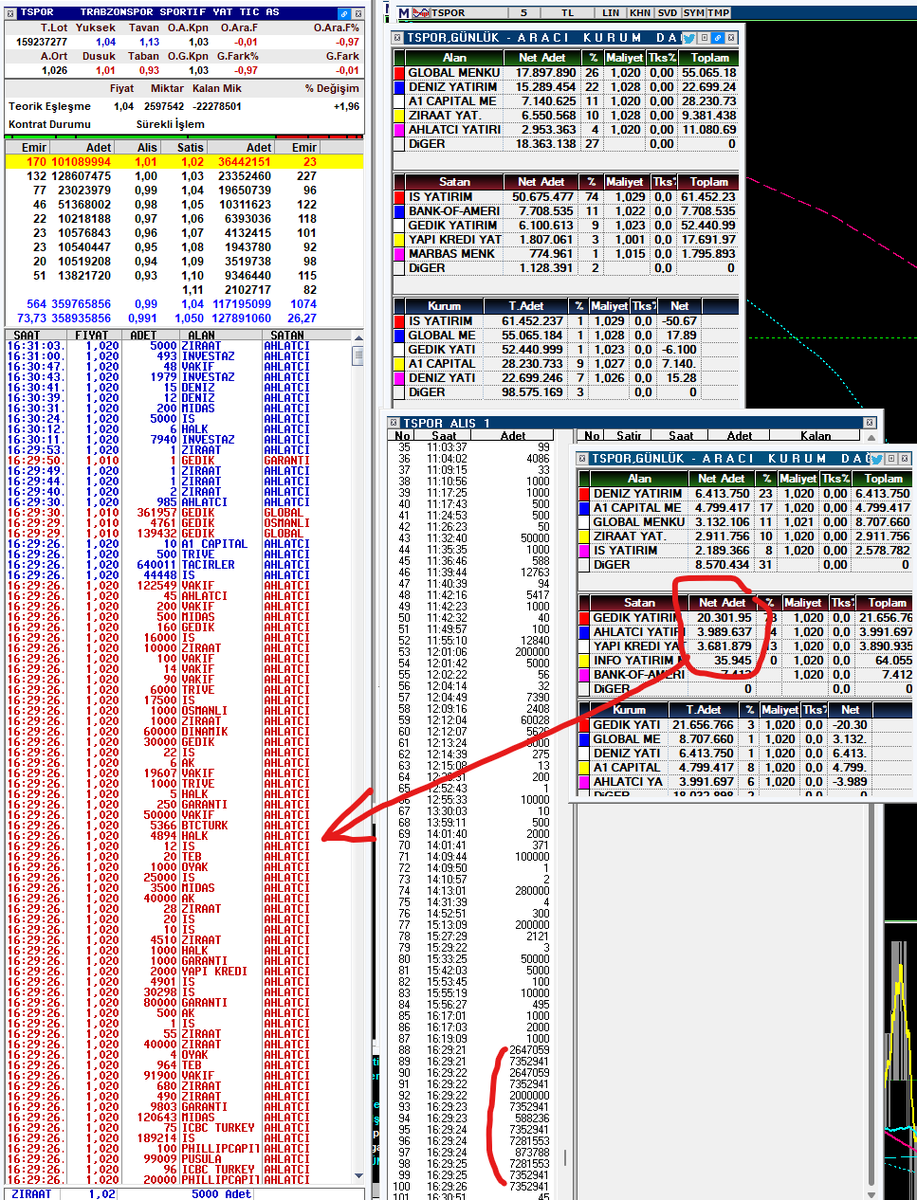Click highlighted best bid price 1,01 row
Image resolution: width=917 pixels, height=1200 pixels.
(182, 161)
